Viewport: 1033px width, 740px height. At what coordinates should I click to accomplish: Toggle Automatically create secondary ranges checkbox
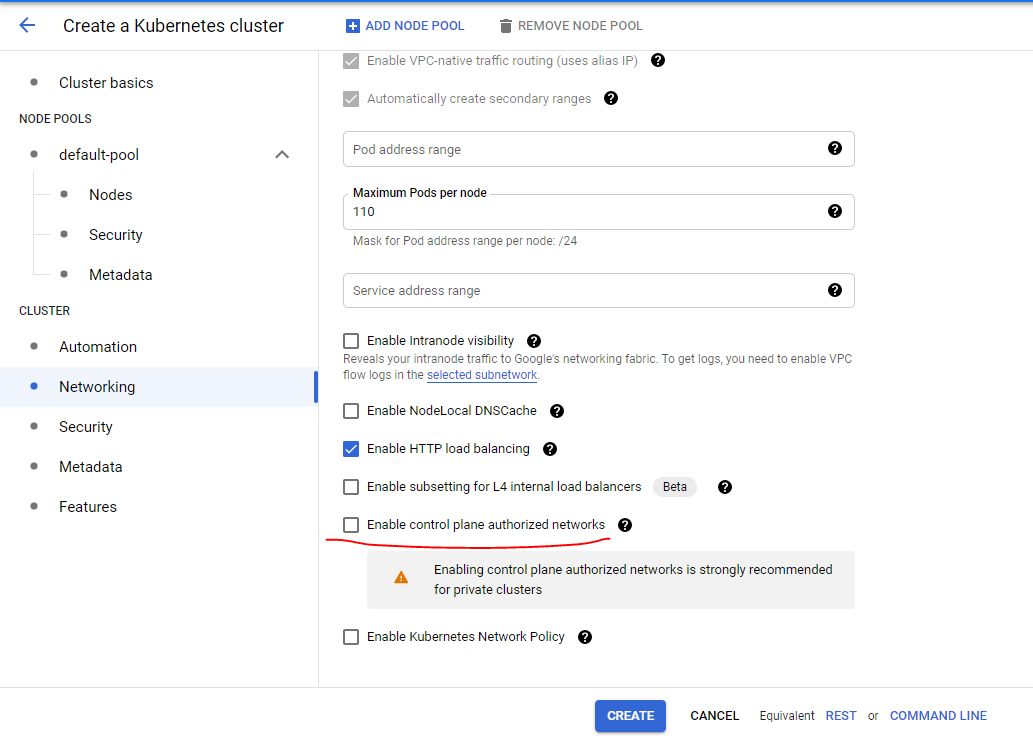coord(351,99)
